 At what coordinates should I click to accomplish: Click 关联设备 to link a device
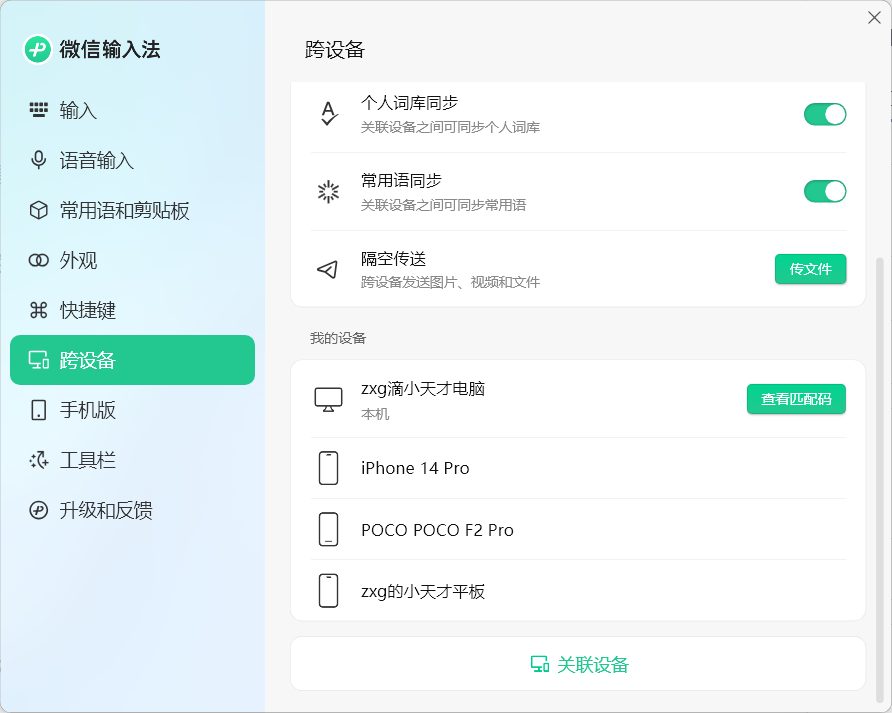578,664
